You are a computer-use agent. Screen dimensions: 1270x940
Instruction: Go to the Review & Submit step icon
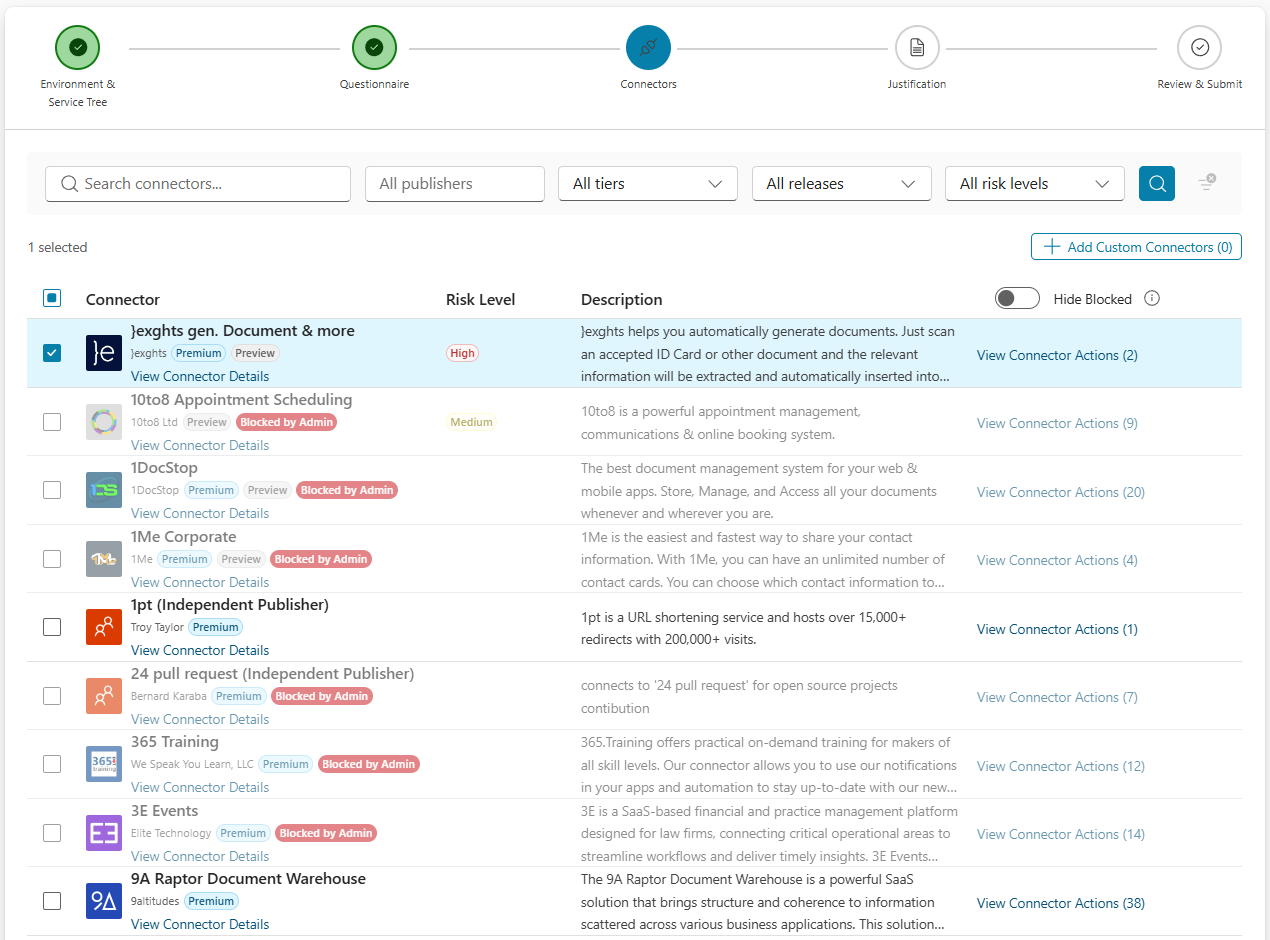tap(1199, 47)
